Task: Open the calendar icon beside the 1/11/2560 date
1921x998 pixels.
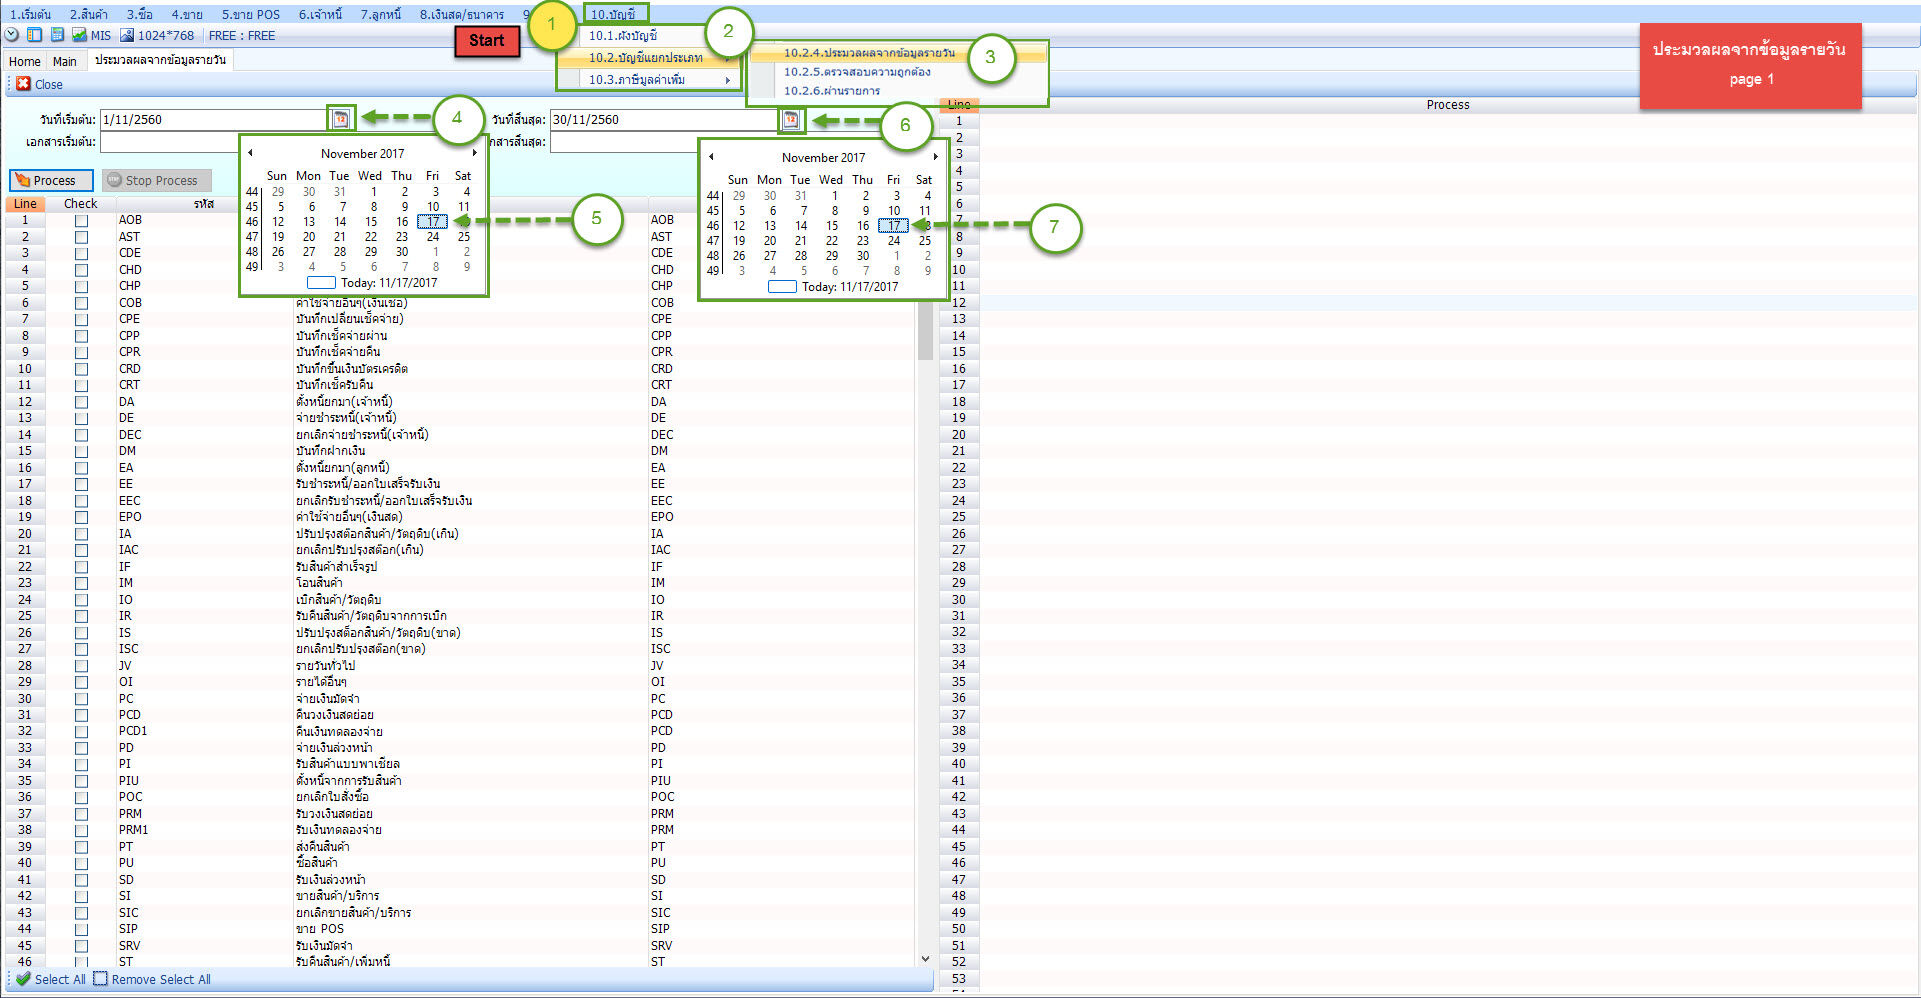Action: coord(341,119)
